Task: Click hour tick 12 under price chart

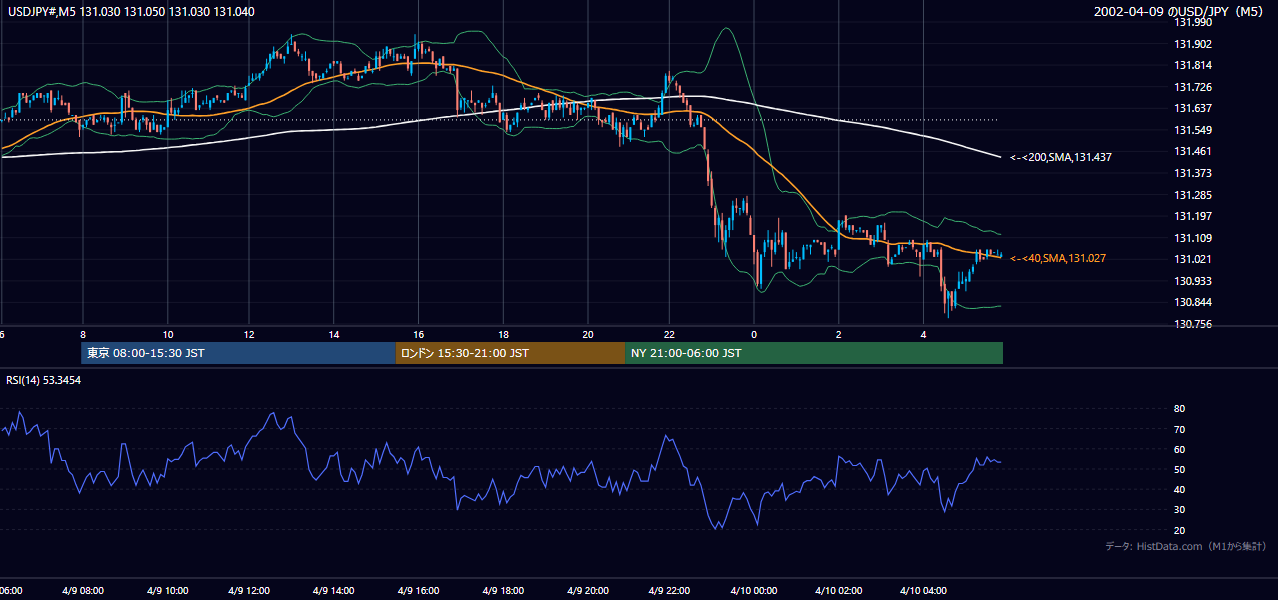Action: (x=248, y=334)
